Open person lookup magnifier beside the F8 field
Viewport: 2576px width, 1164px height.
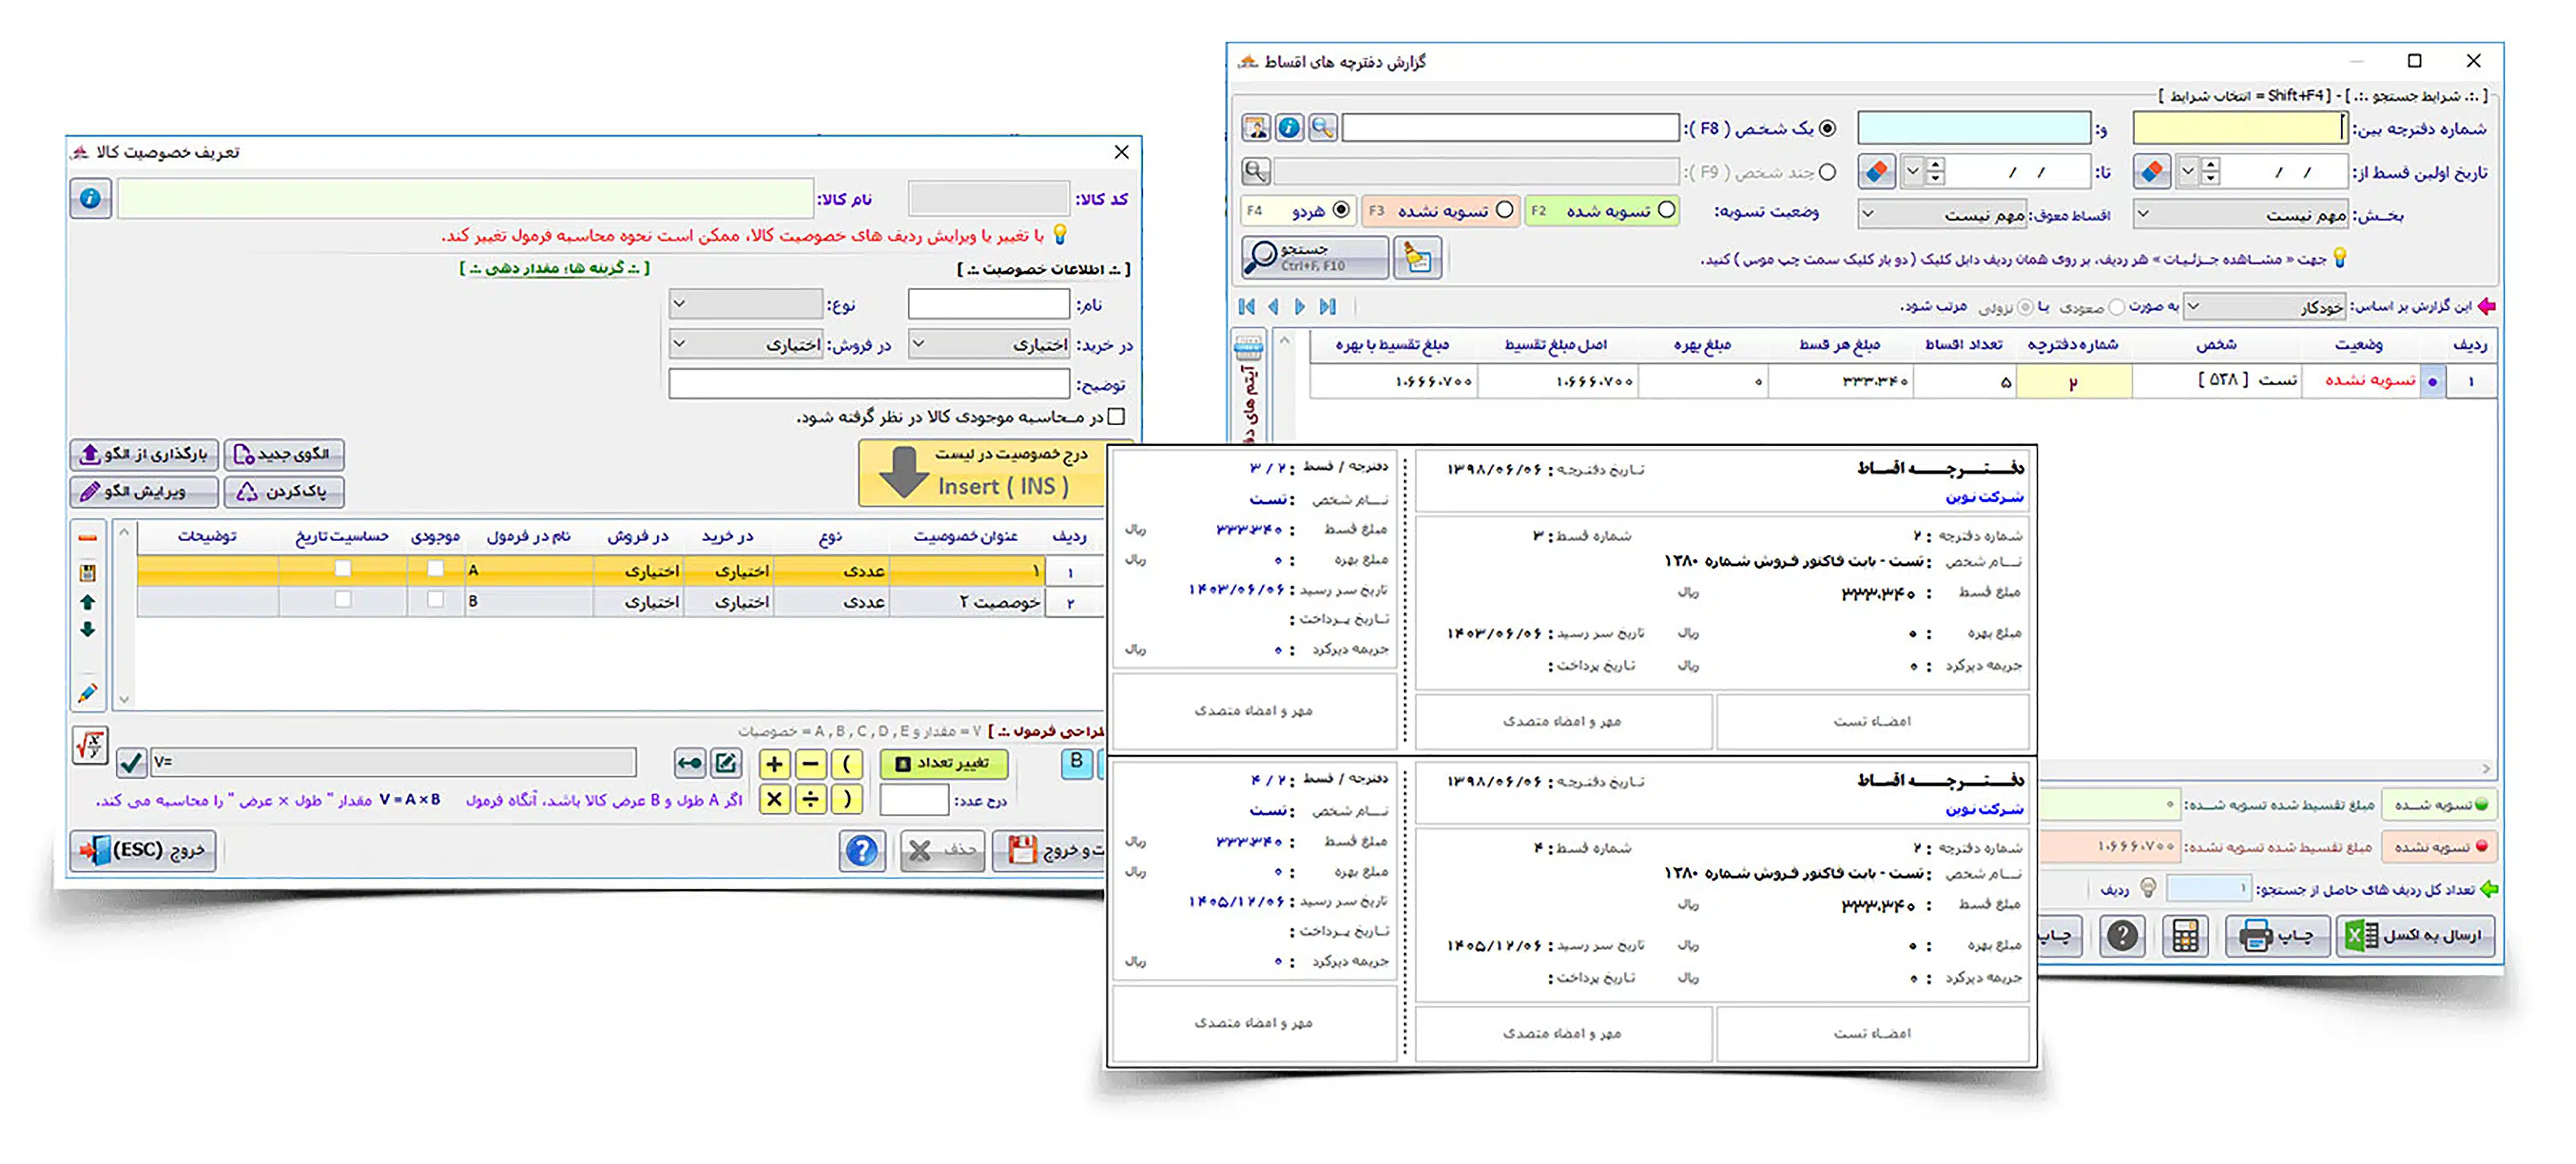click(x=1323, y=127)
